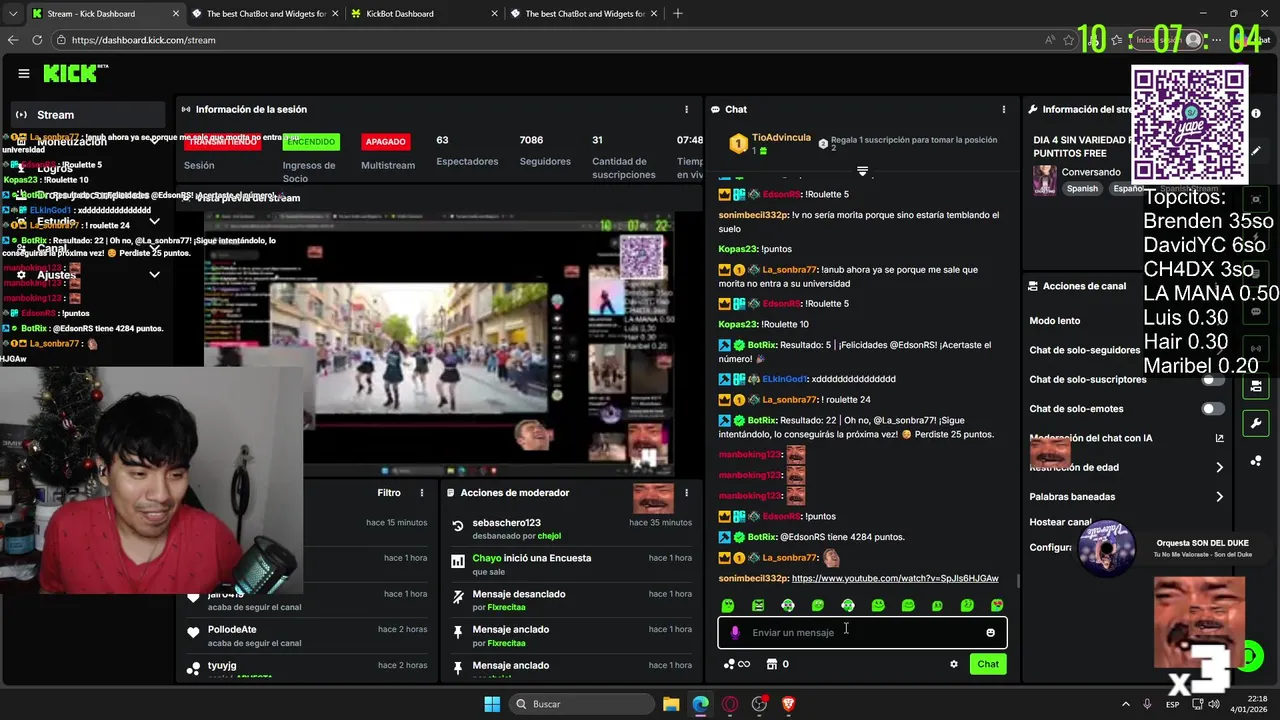Click the green ENCENDIDO badge
The height and width of the screenshot is (720, 1280).
click(x=311, y=142)
